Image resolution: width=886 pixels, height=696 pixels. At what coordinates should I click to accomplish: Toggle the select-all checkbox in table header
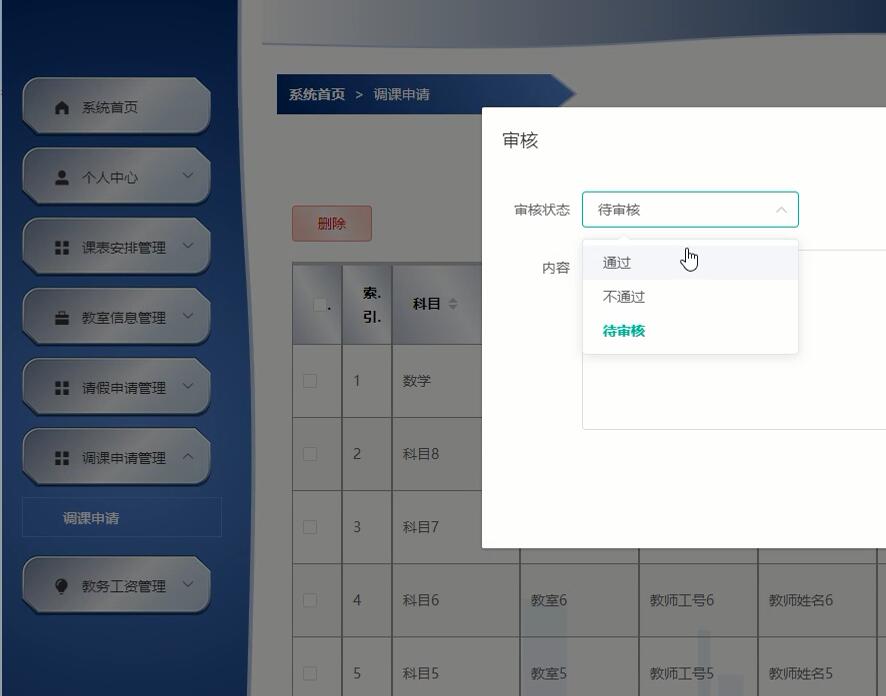click(x=320, y=305)
